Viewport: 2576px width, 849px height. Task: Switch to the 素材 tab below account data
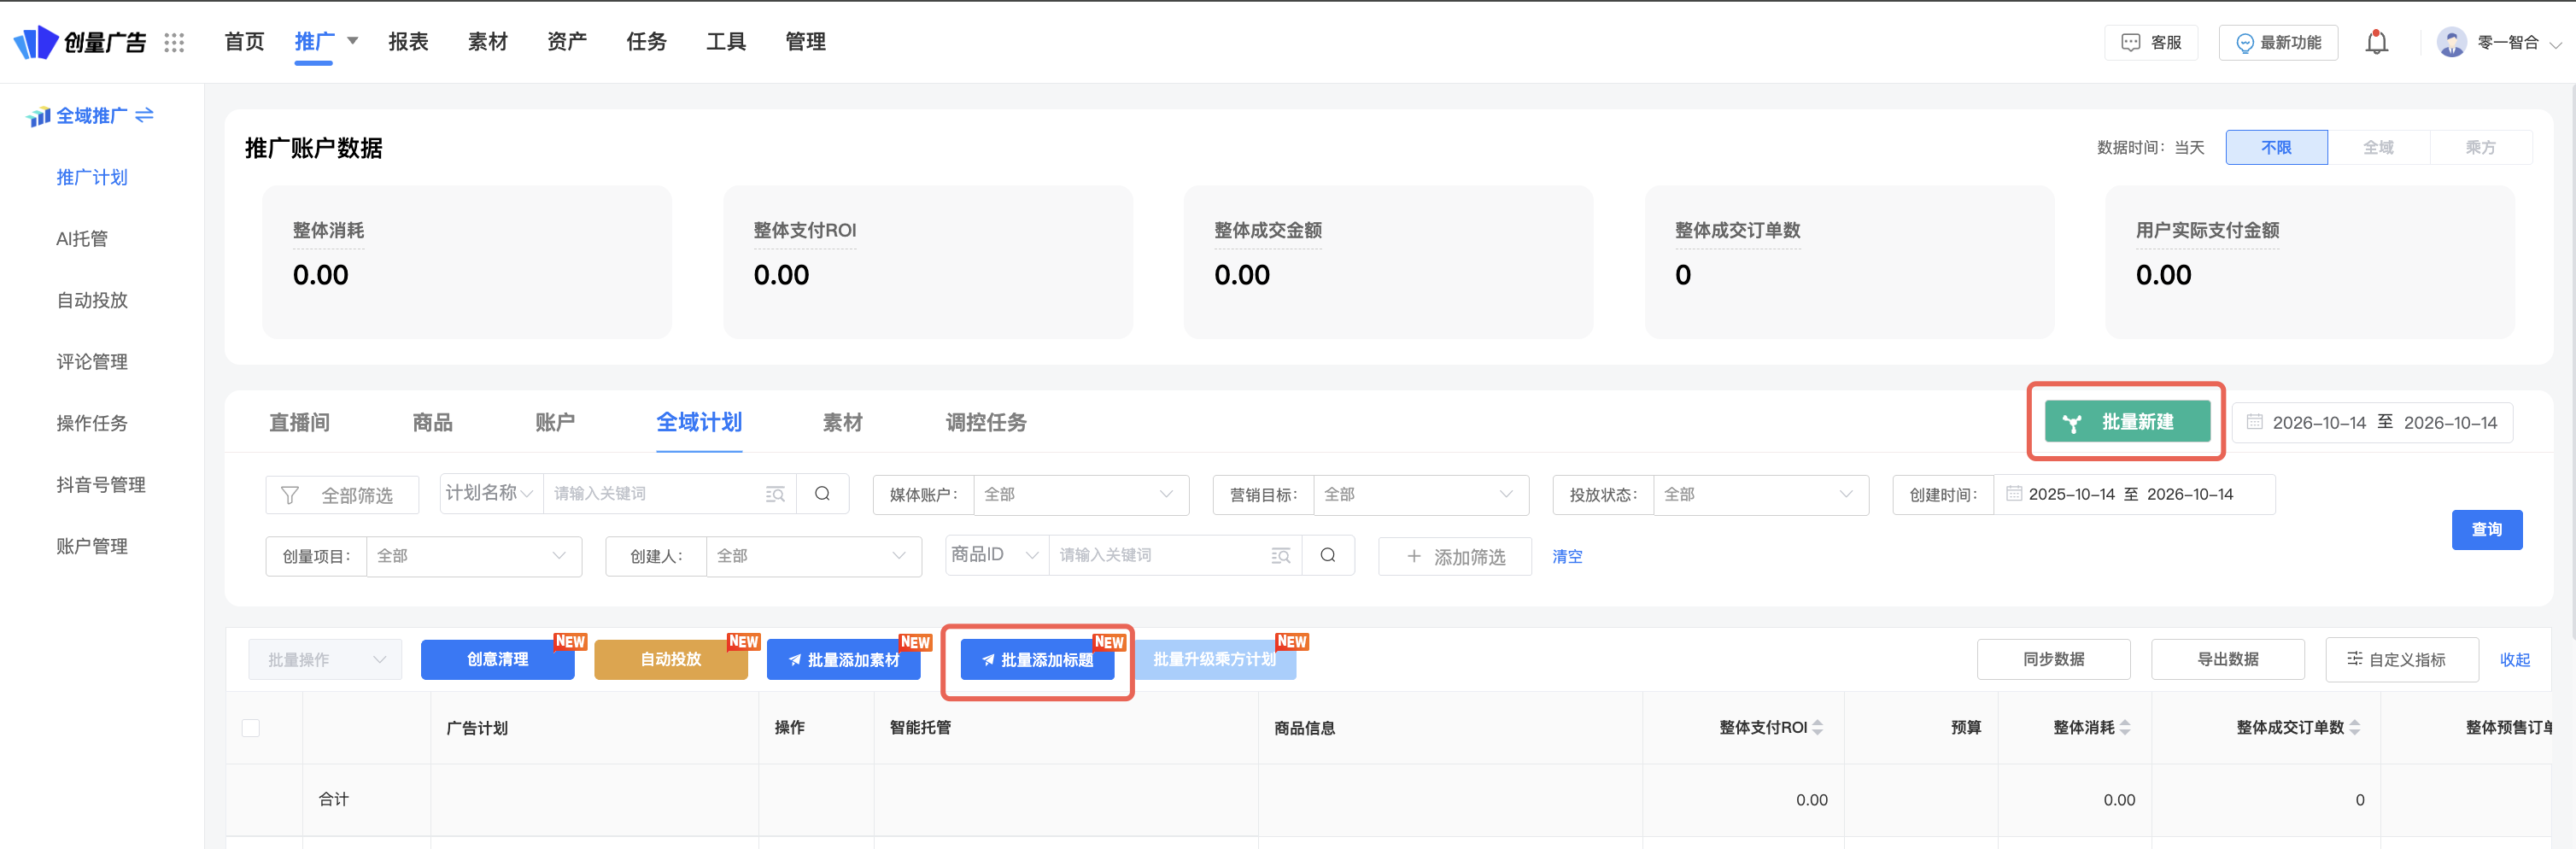pyautogui.click(x=842, y=422)
